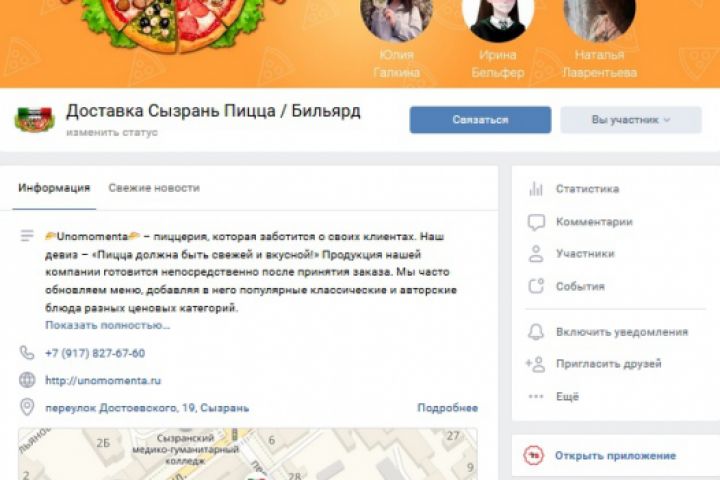Image resolution: width=720 pixels, height=480 pixels.
Task: Click the bell icon for Включить уведомления
Action: (x=536, y=332)
